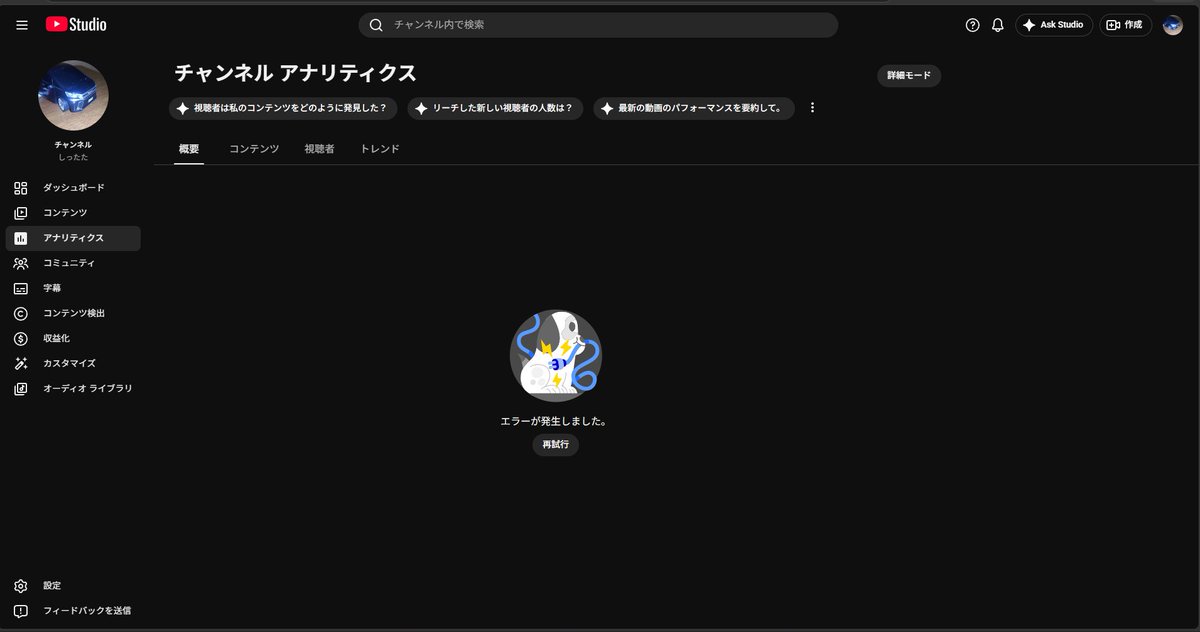Open the account avatar menu

(1173, 25)
